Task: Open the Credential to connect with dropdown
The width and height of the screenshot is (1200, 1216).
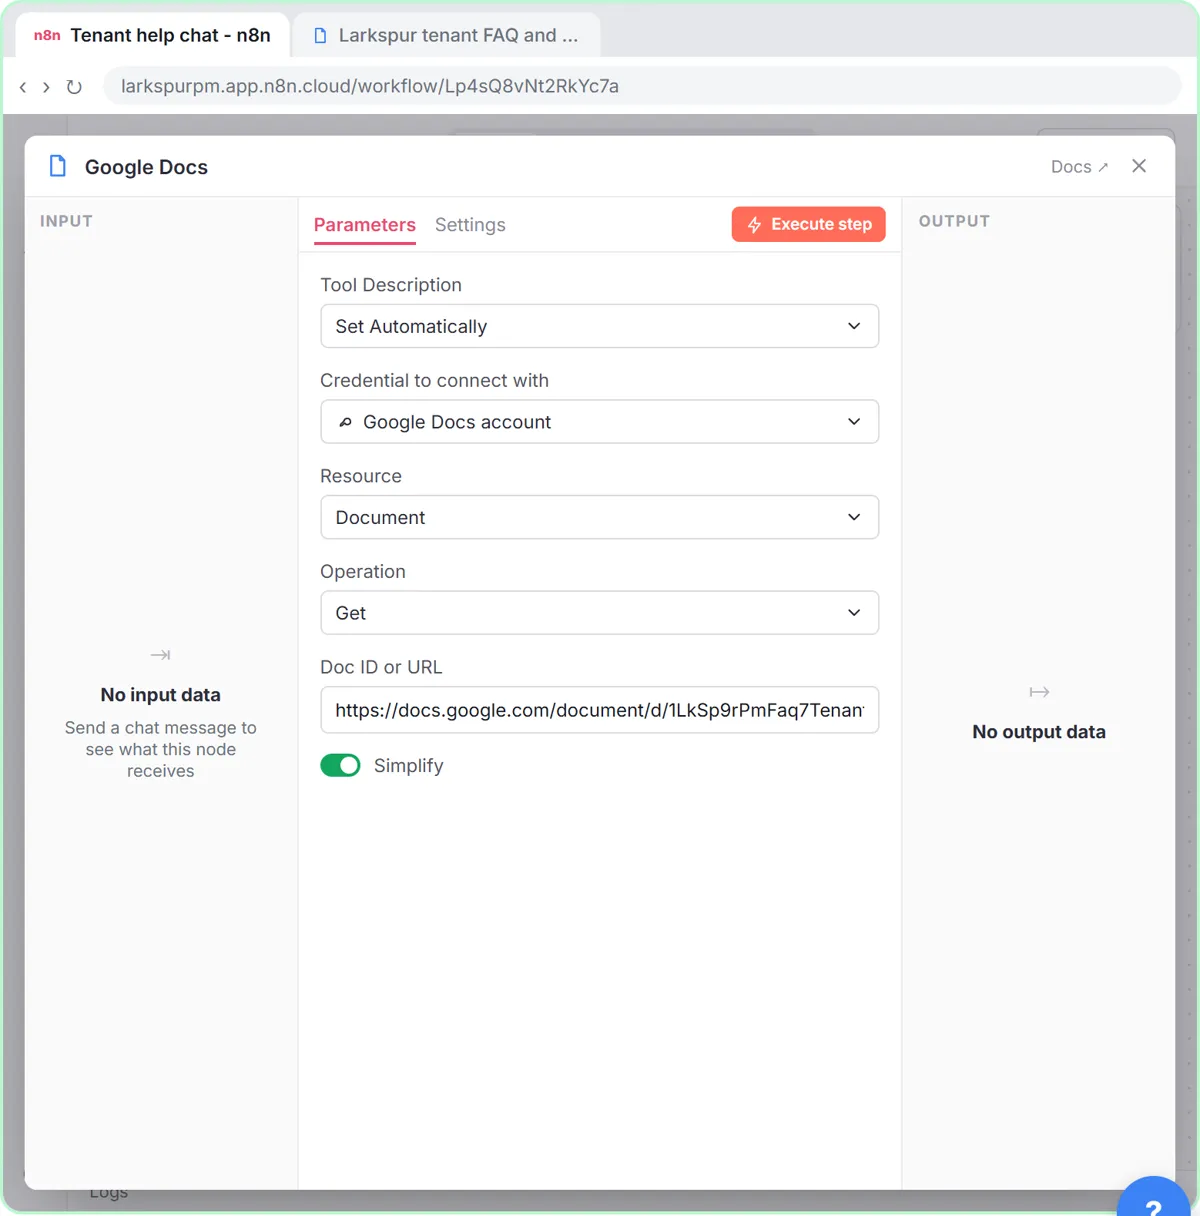Action: point(599,422)
